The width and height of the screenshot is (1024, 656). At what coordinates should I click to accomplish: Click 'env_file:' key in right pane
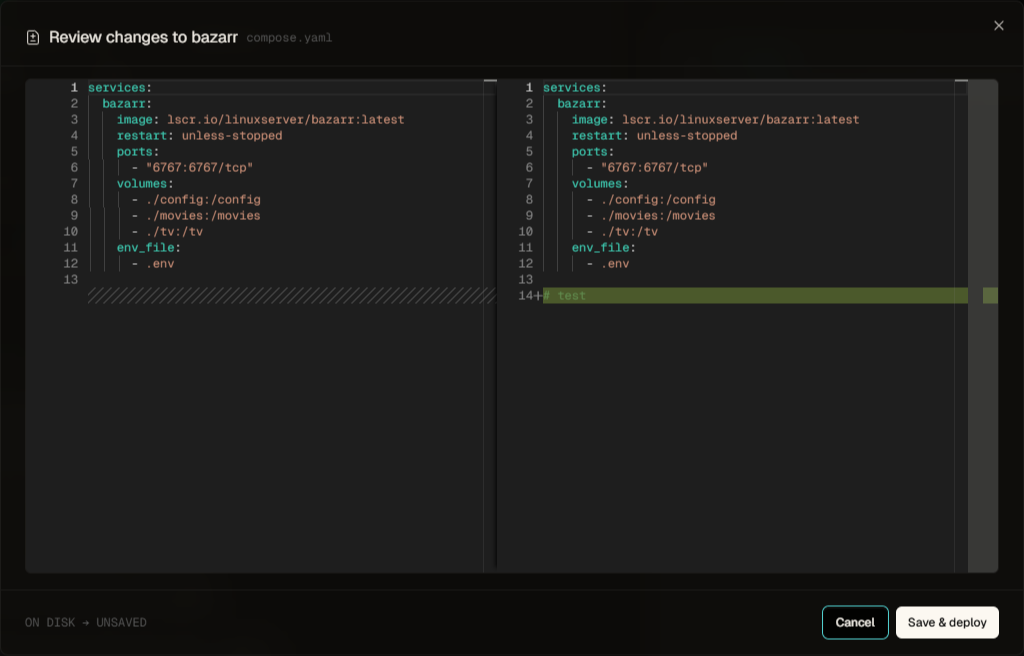[603, 248]
